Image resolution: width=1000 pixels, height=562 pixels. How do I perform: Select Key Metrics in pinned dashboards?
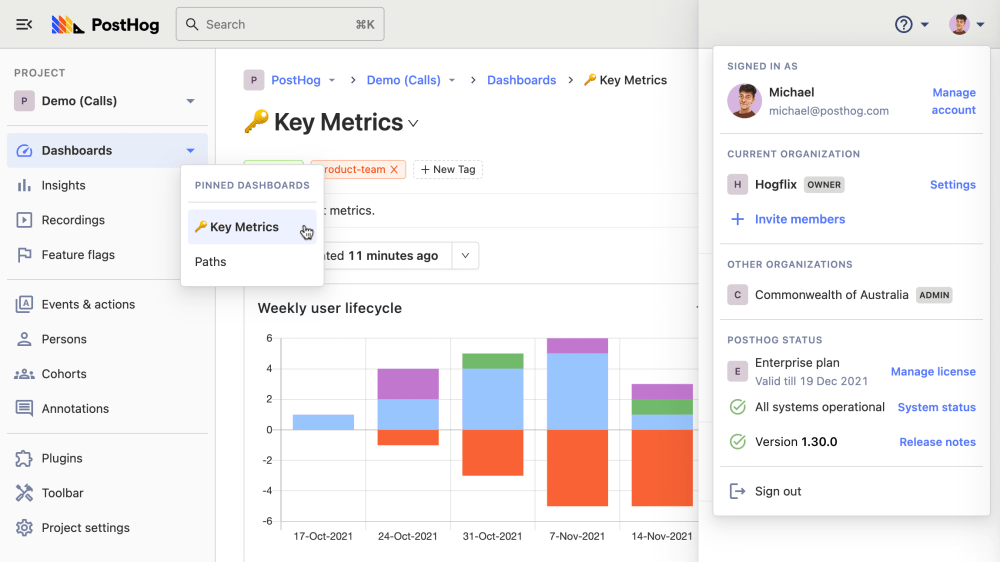tap(252, 227)
